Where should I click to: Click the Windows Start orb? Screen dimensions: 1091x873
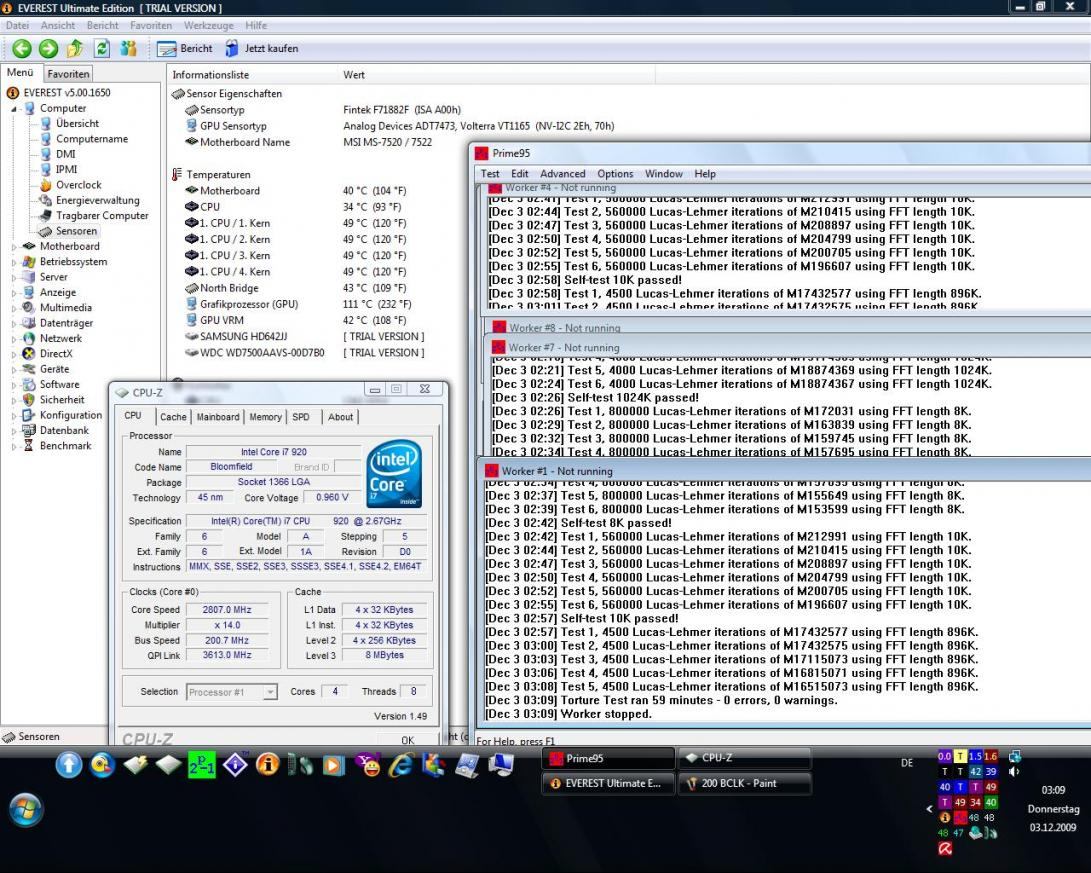26,810
